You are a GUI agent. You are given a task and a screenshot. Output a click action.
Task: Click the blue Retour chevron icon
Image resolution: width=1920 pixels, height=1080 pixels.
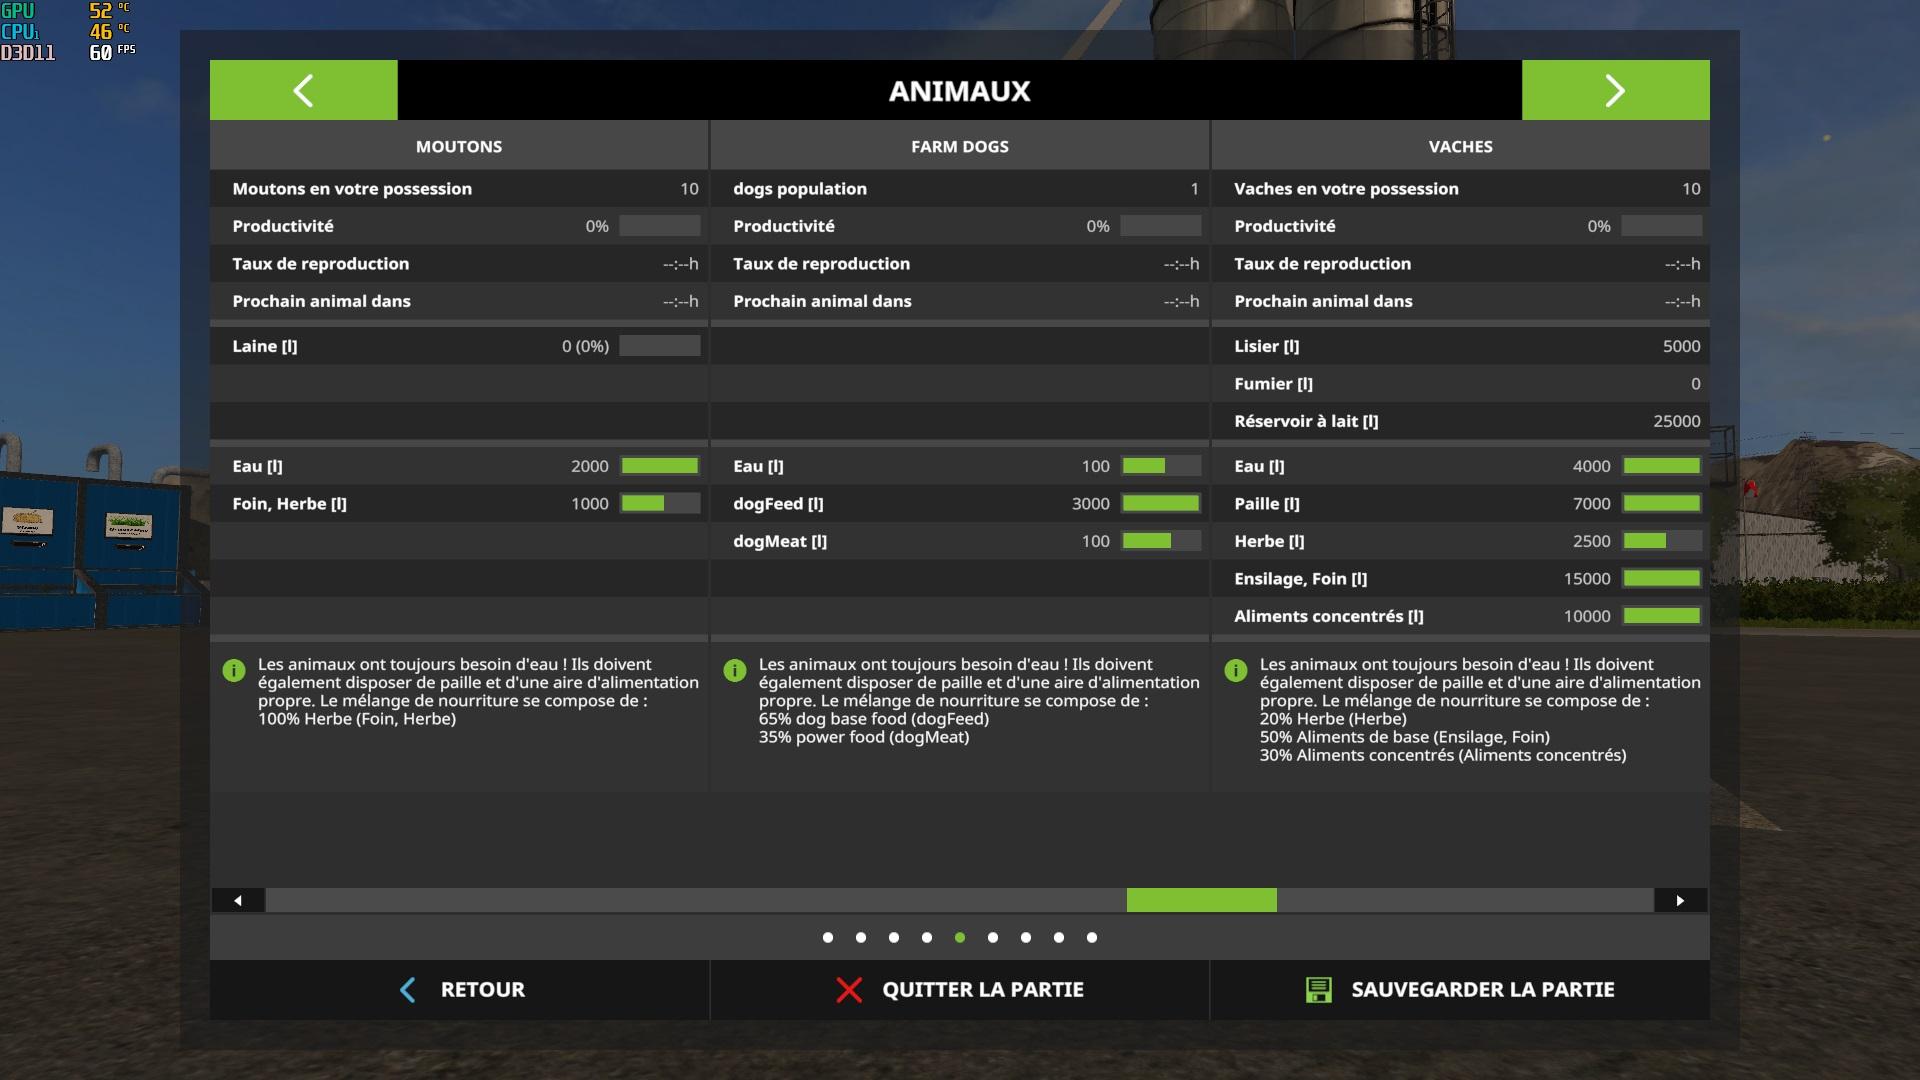tap(408, 990)
